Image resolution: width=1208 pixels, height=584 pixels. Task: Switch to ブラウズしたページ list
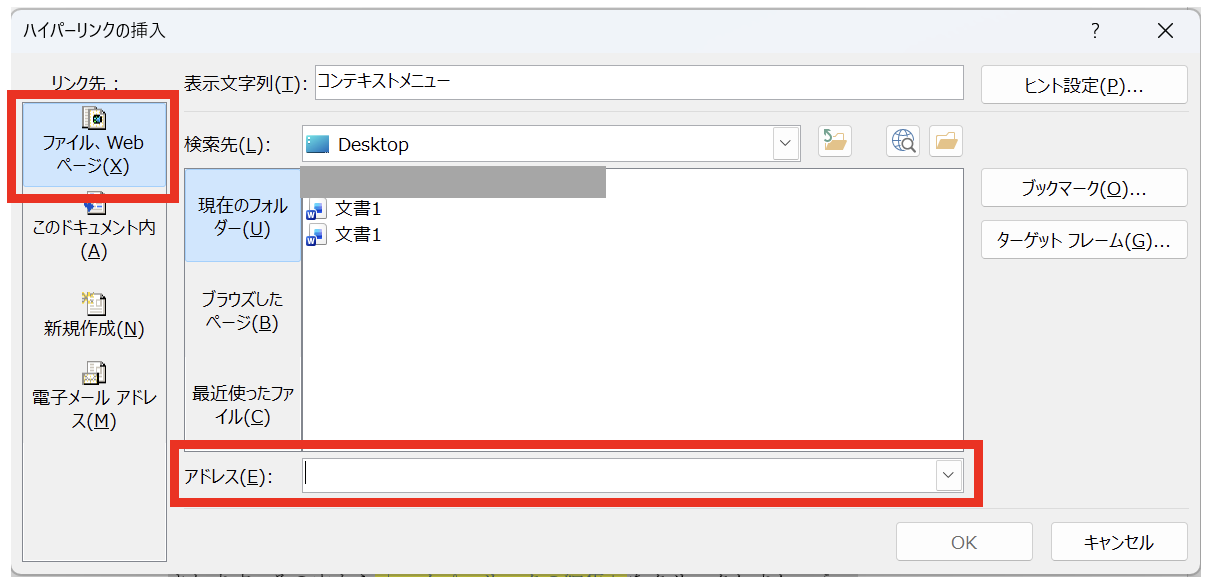(x=243, y=311)
